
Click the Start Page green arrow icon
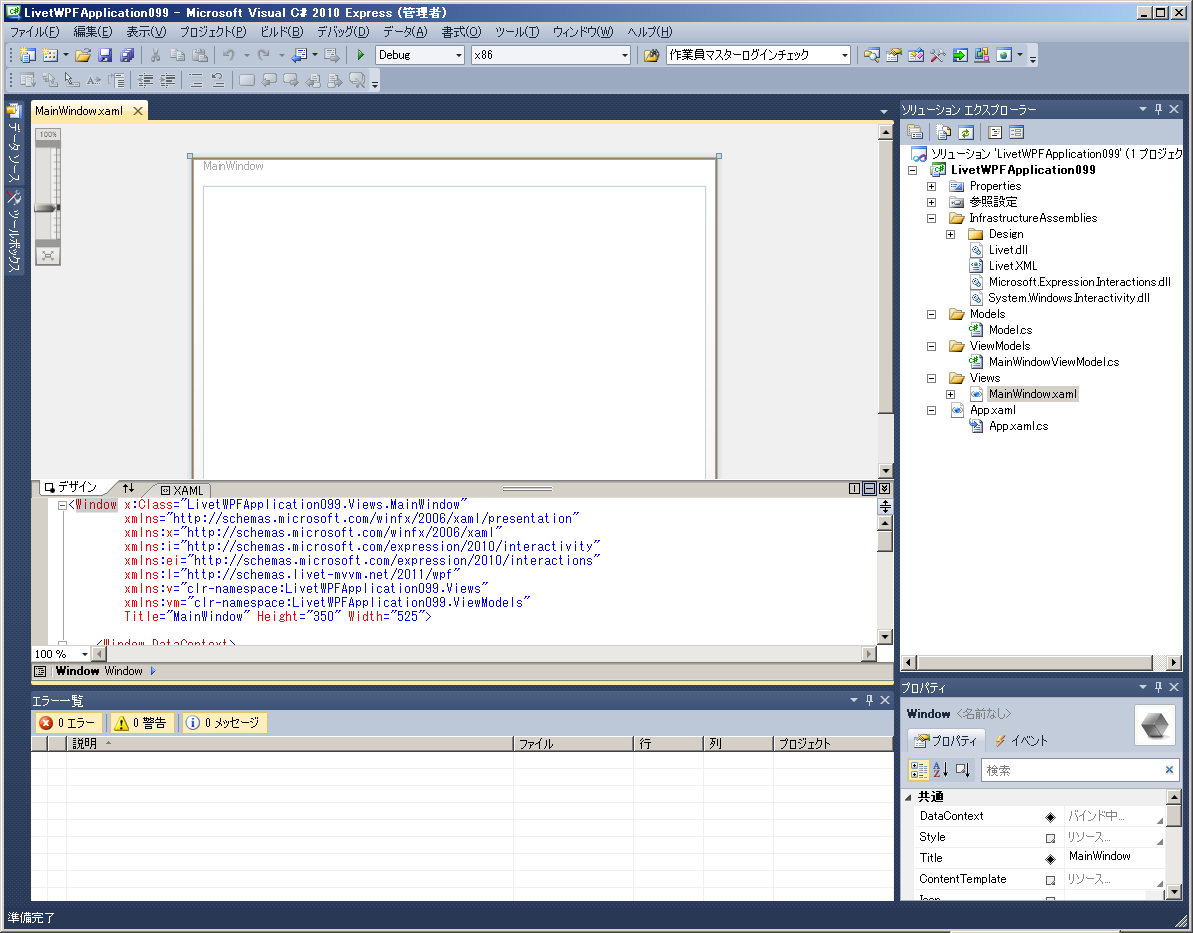coord(960,55)
